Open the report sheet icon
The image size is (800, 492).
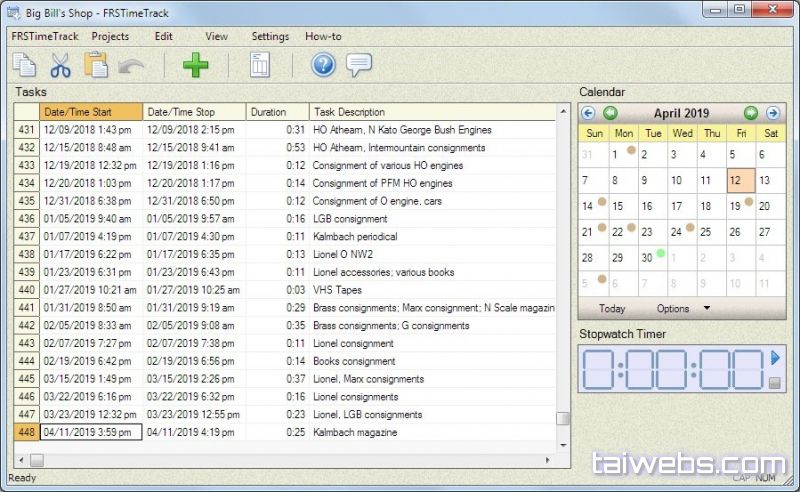coord(260,66)
